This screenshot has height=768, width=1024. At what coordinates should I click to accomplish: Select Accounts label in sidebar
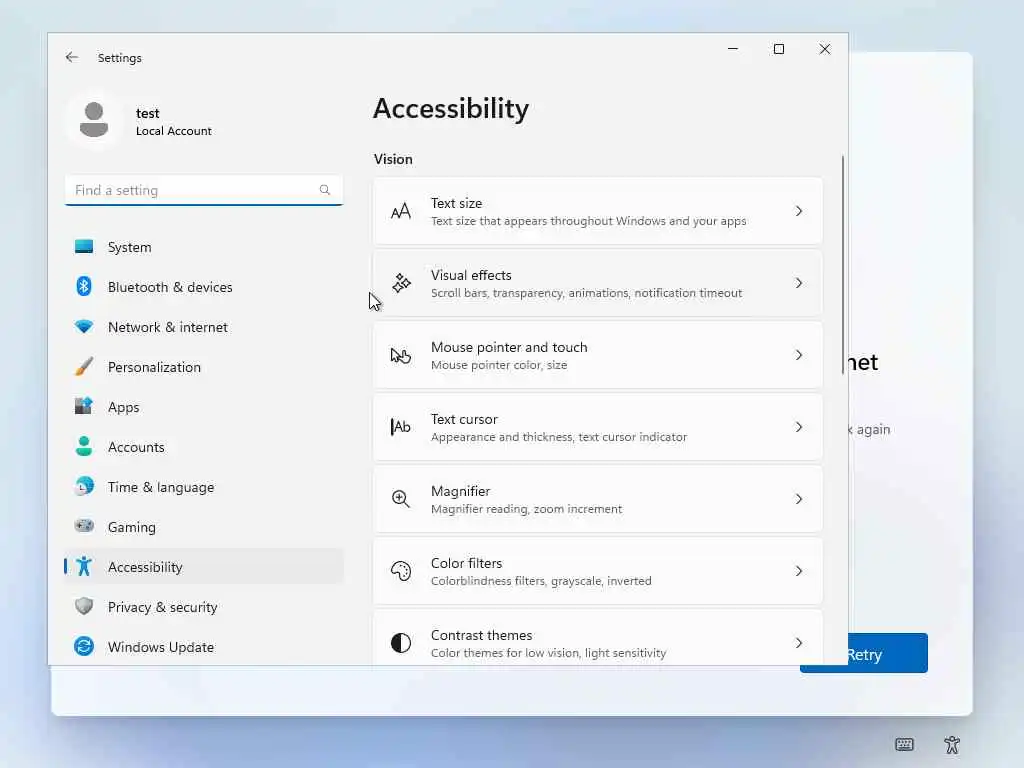point(136,447)
